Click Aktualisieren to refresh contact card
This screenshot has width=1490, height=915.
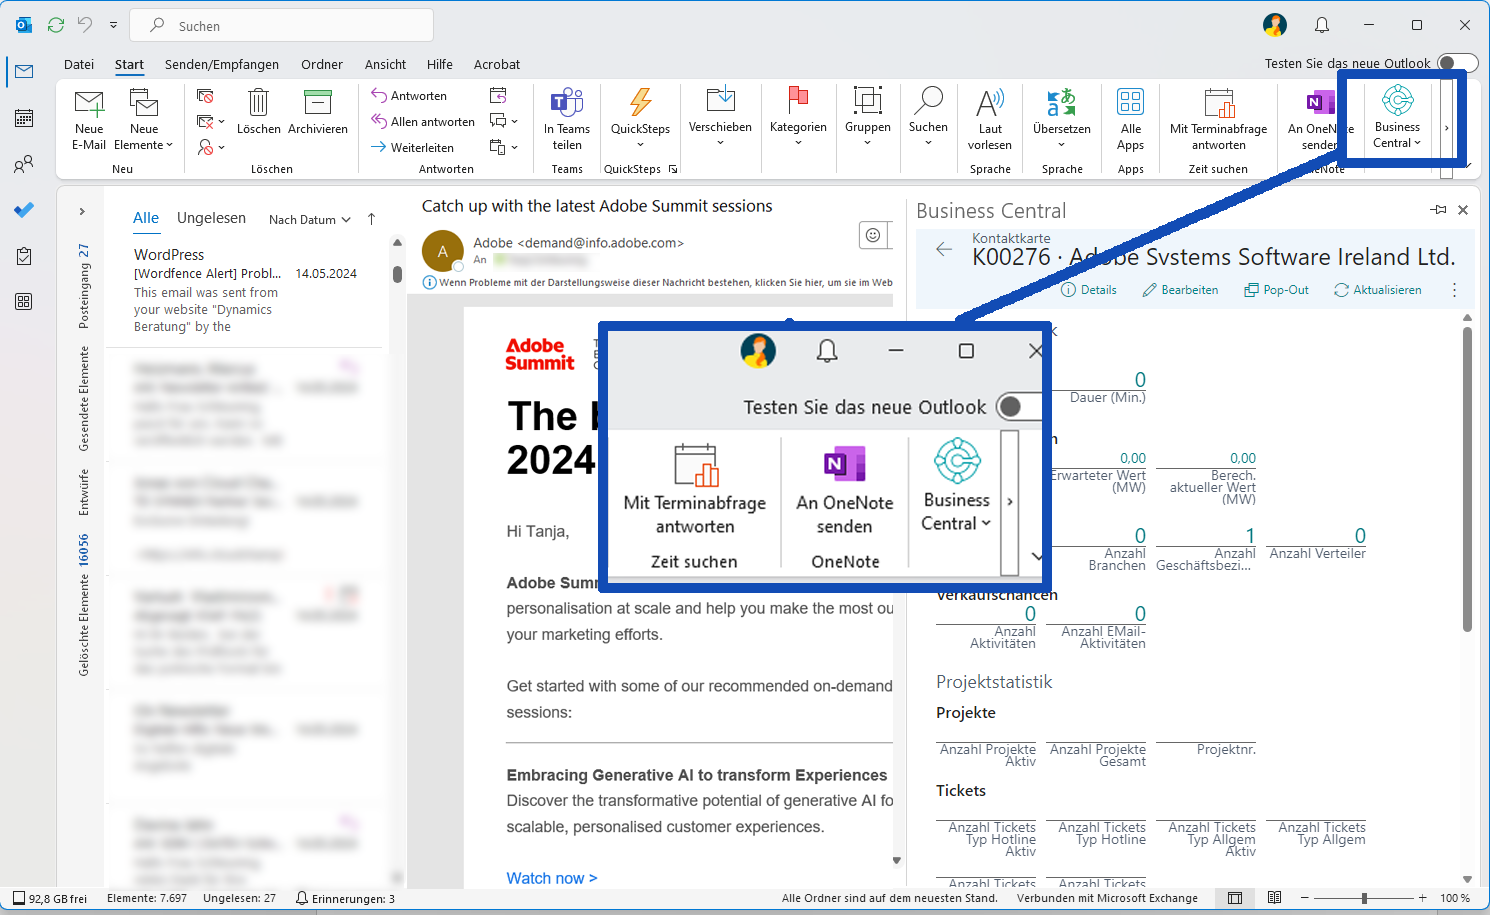[x=1377, y=290]
